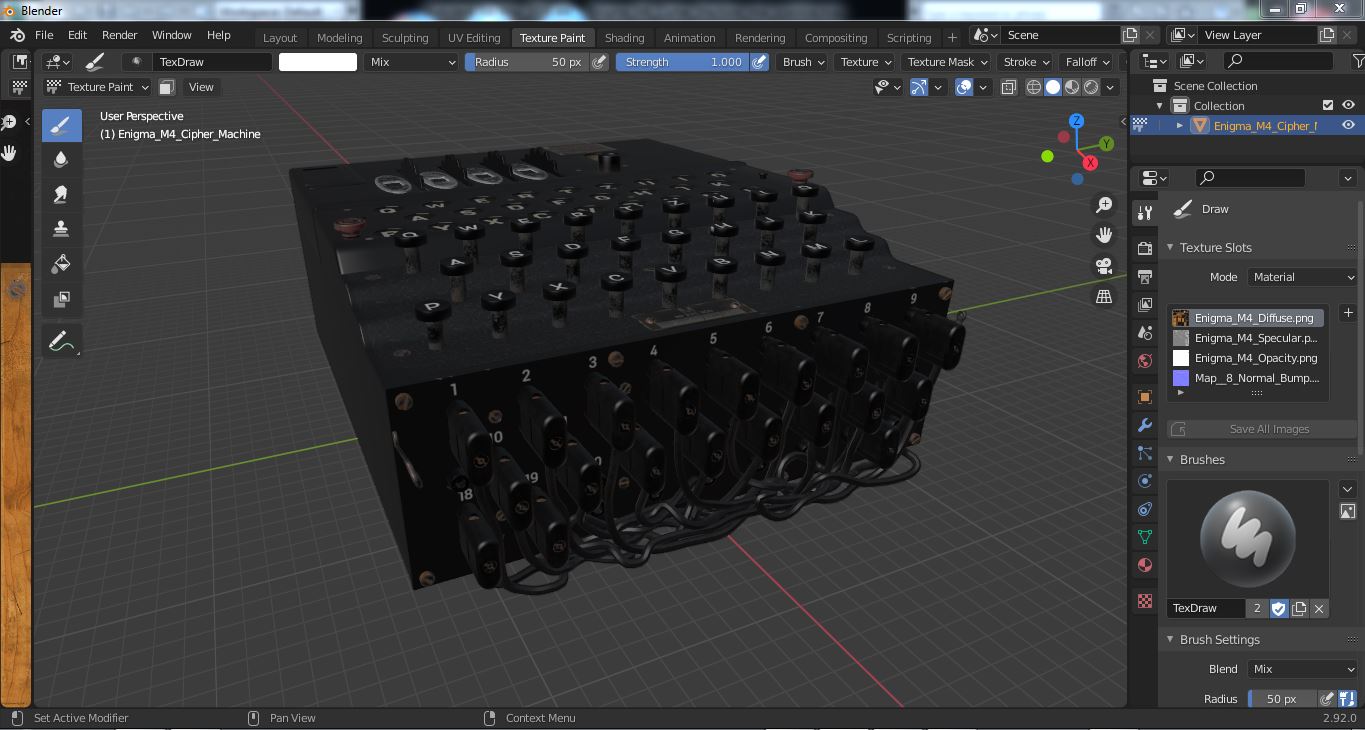
Task: Open the Object Data green triangle tab
Action: click(x=1145, y=537)
